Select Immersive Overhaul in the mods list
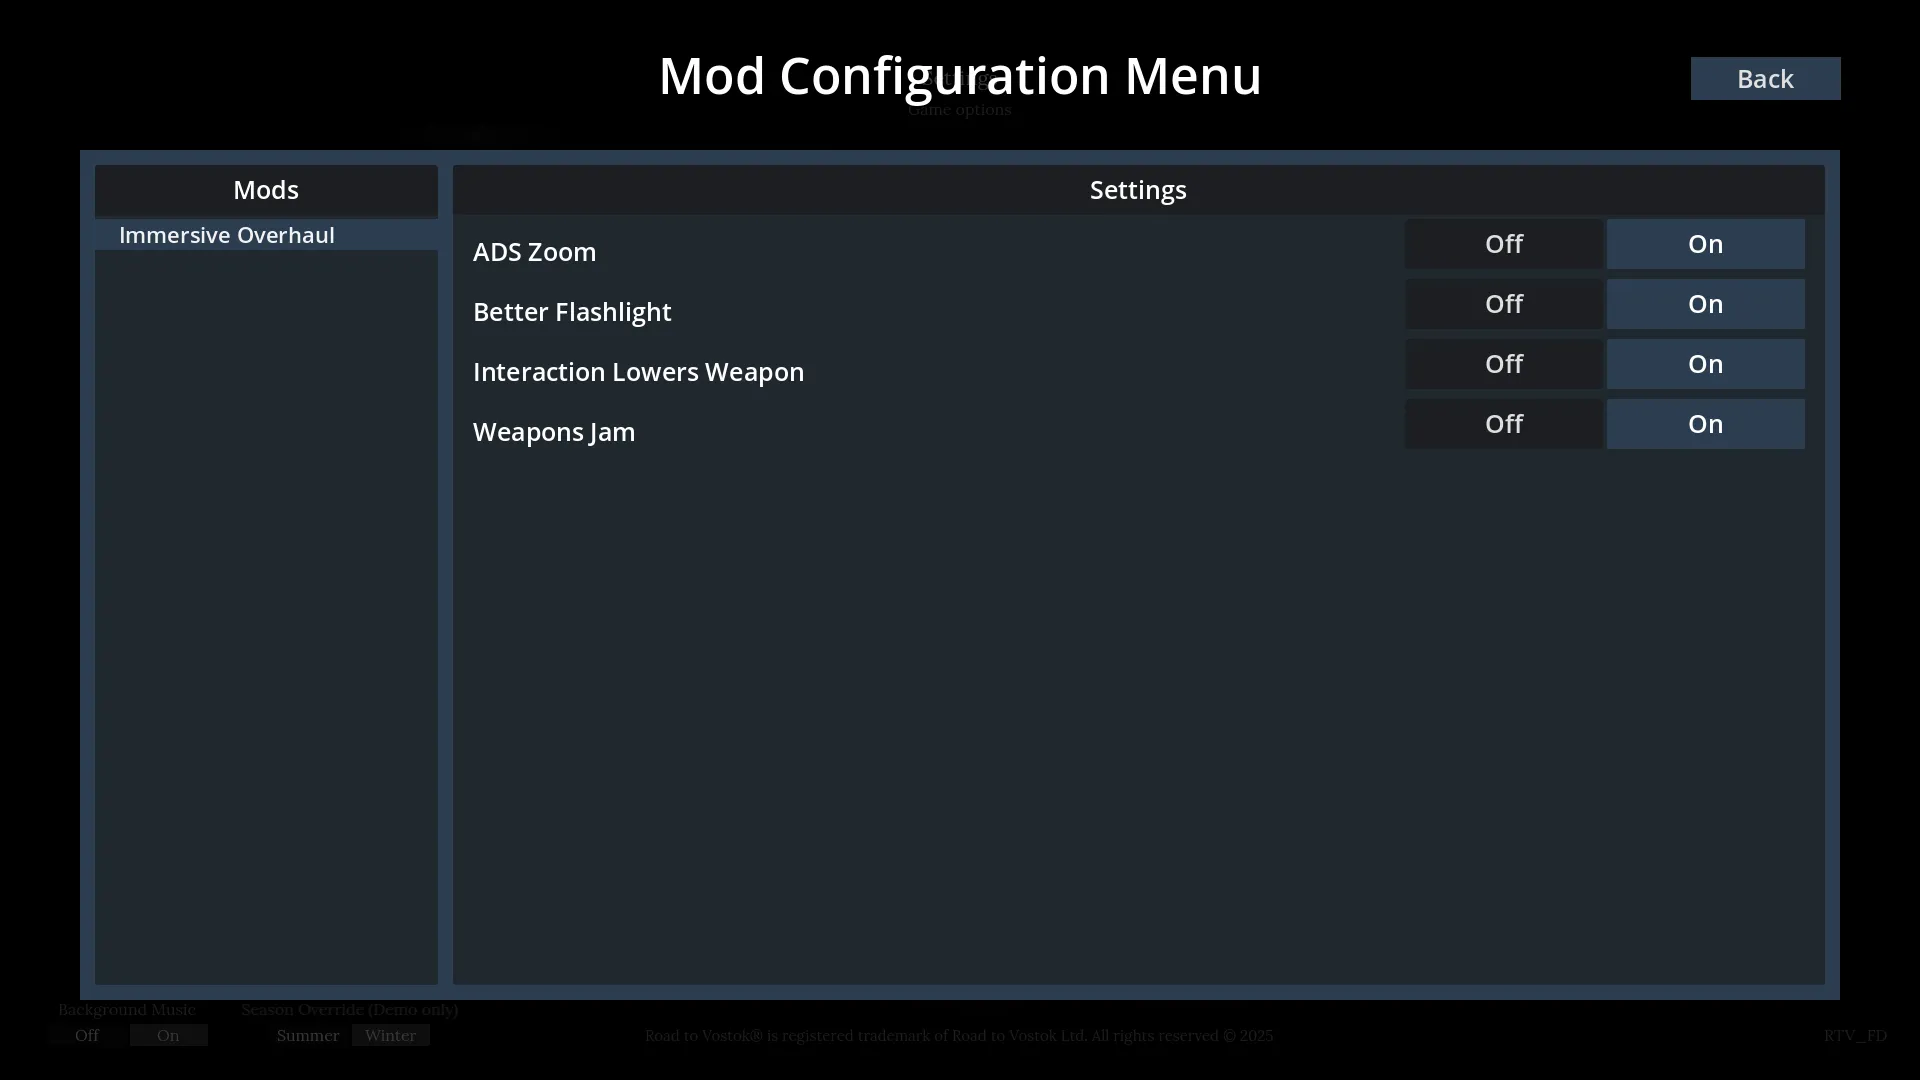 point(227,235)
